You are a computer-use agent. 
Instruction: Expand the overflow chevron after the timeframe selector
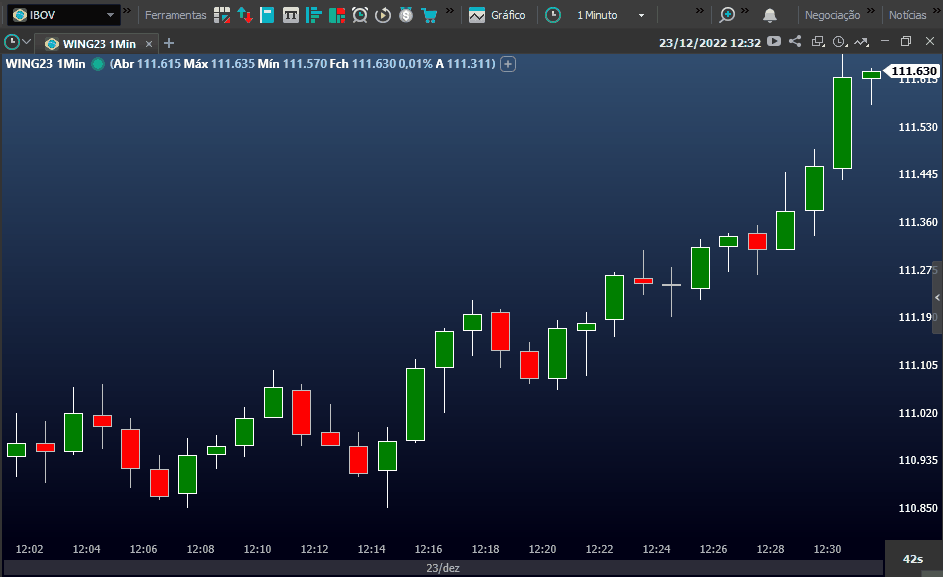pyautogui.click(x=699, y=11)
